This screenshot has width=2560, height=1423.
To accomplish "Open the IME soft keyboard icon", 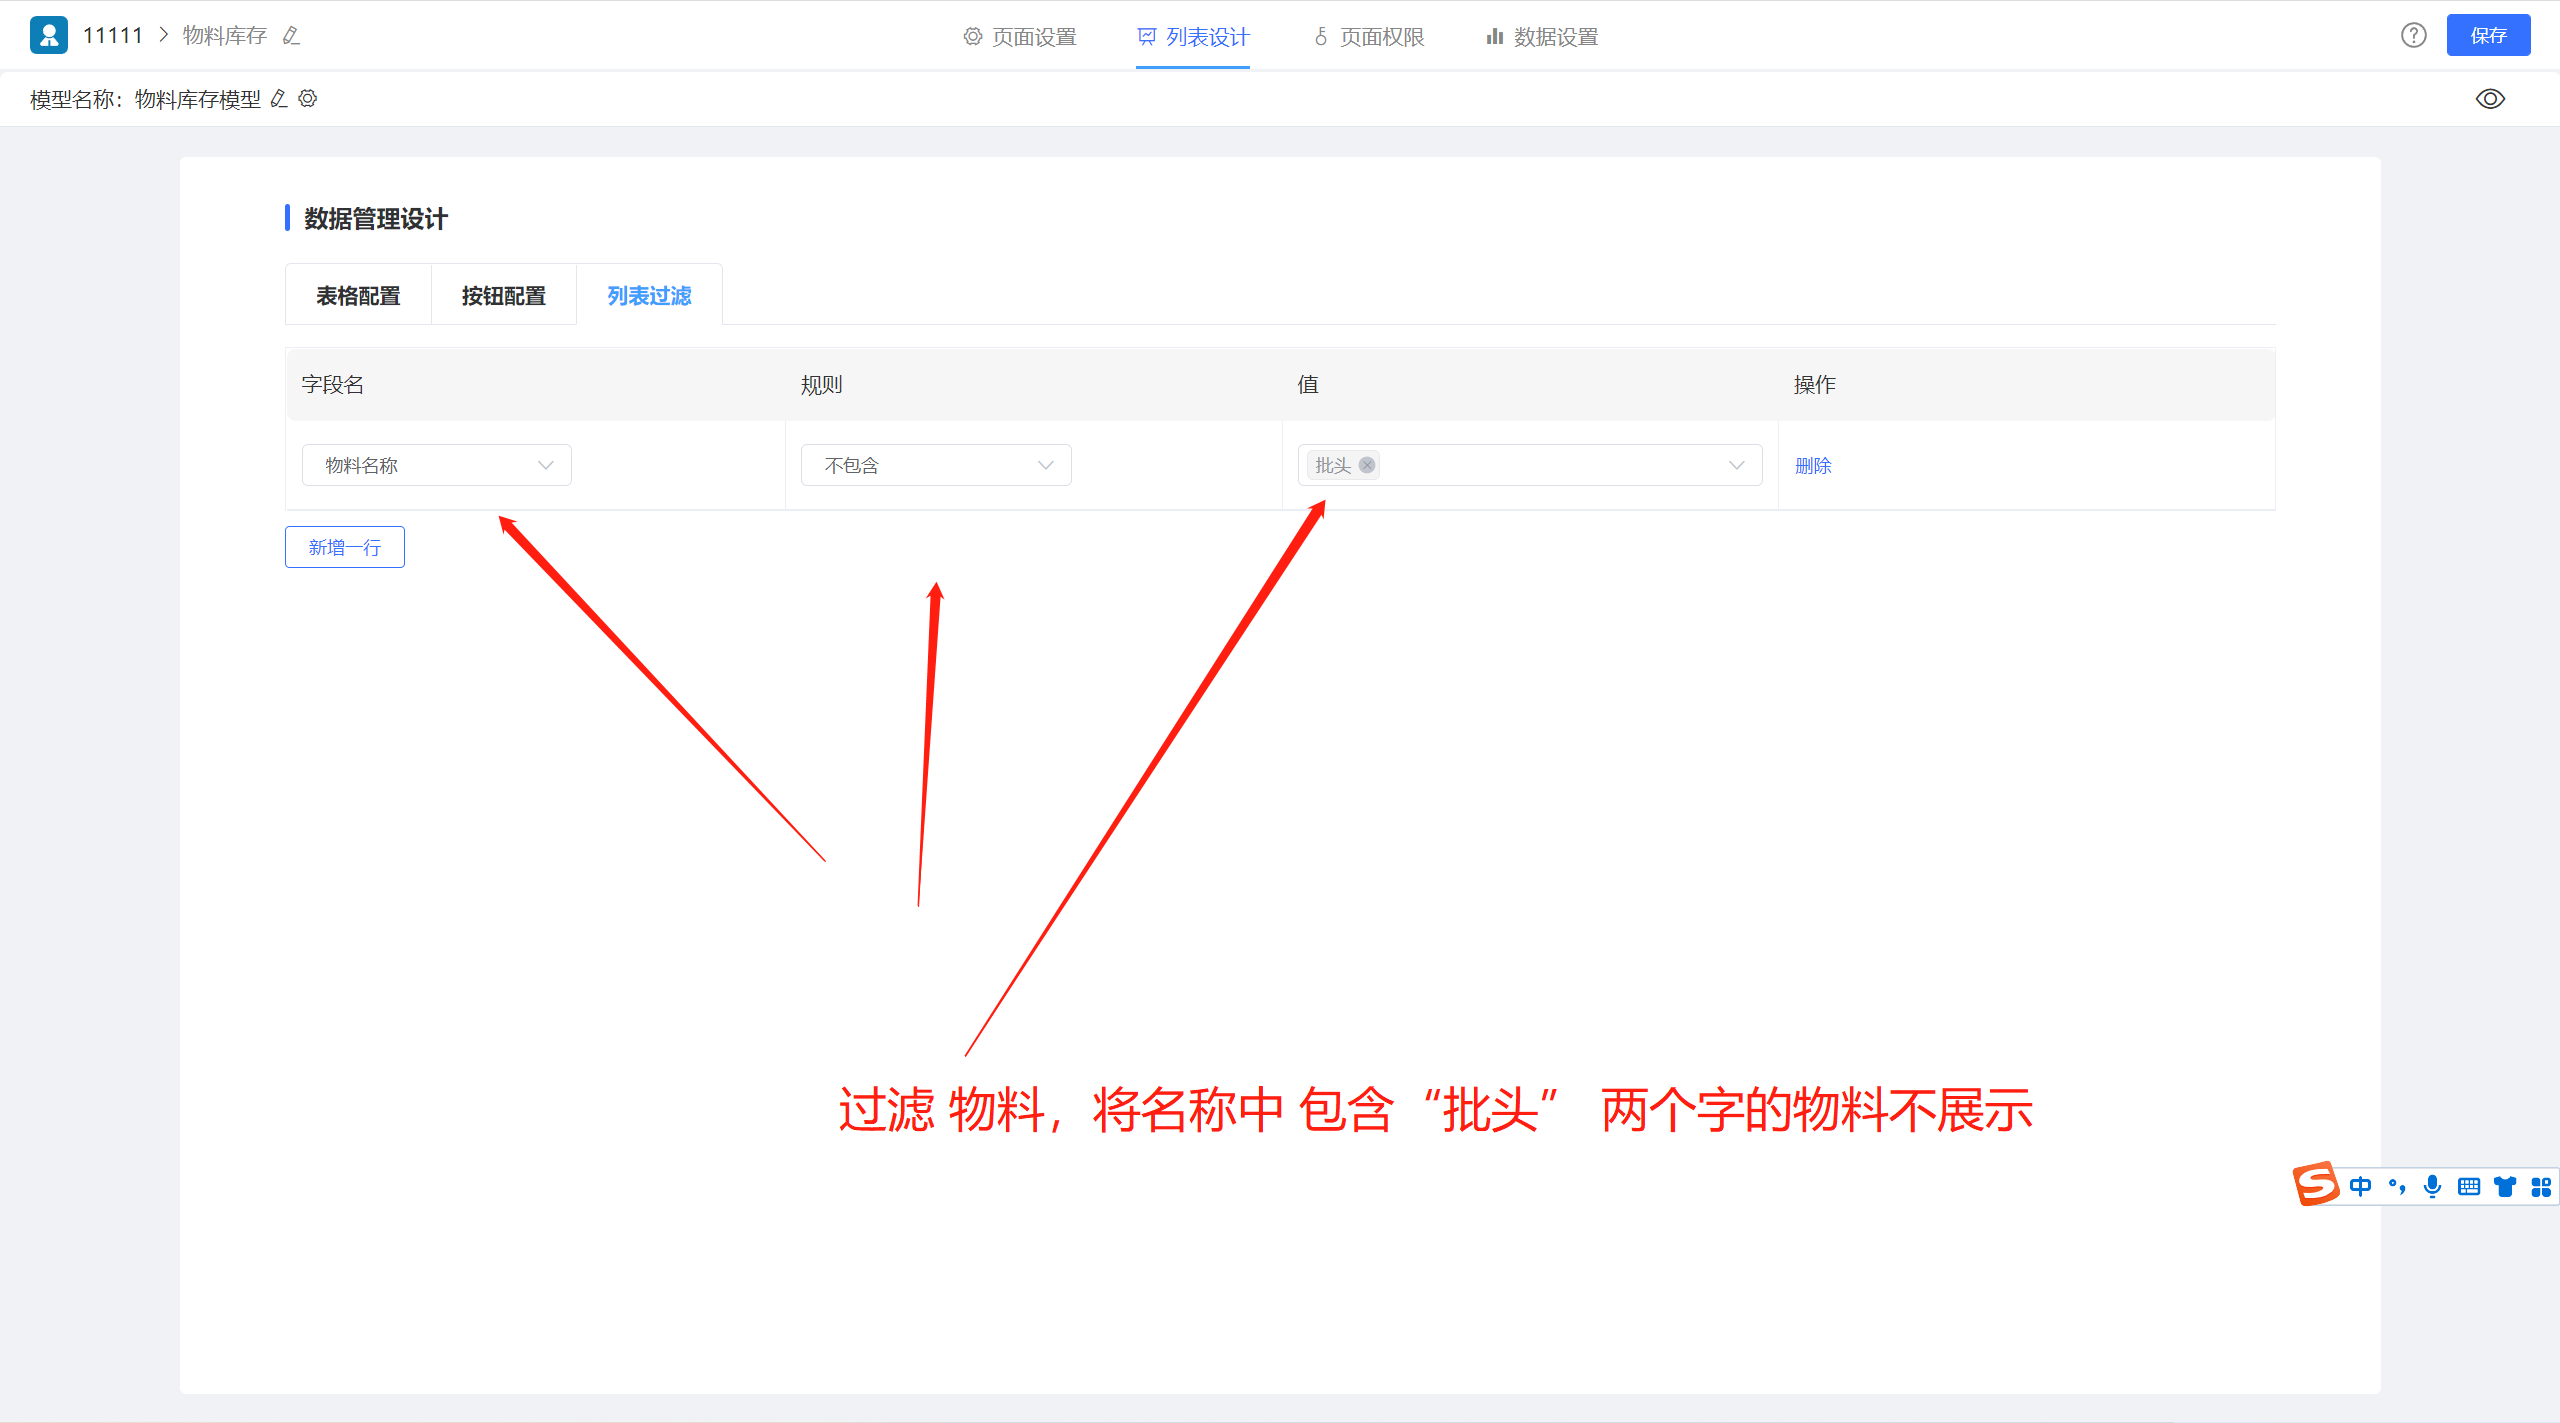I will [x=2469, y=1186].
